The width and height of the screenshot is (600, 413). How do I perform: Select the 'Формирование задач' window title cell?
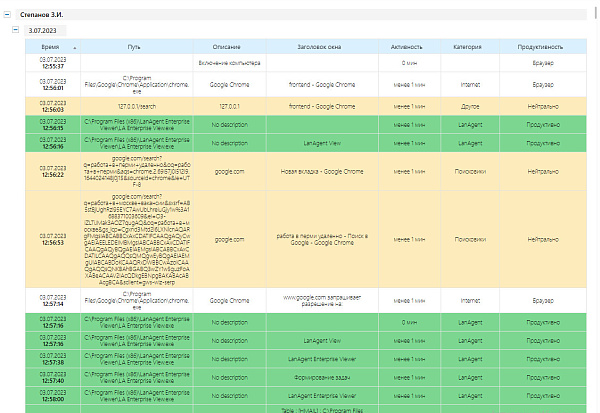click(321, 380)
